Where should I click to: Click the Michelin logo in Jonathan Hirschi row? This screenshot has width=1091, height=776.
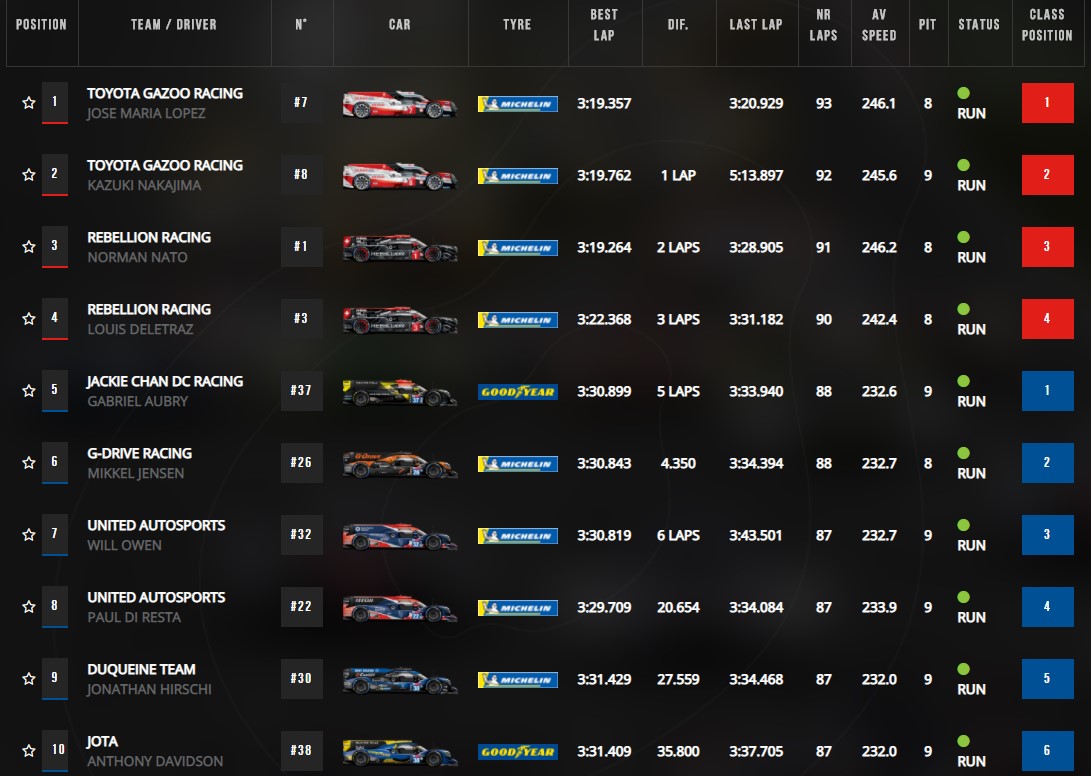[518, 680]
